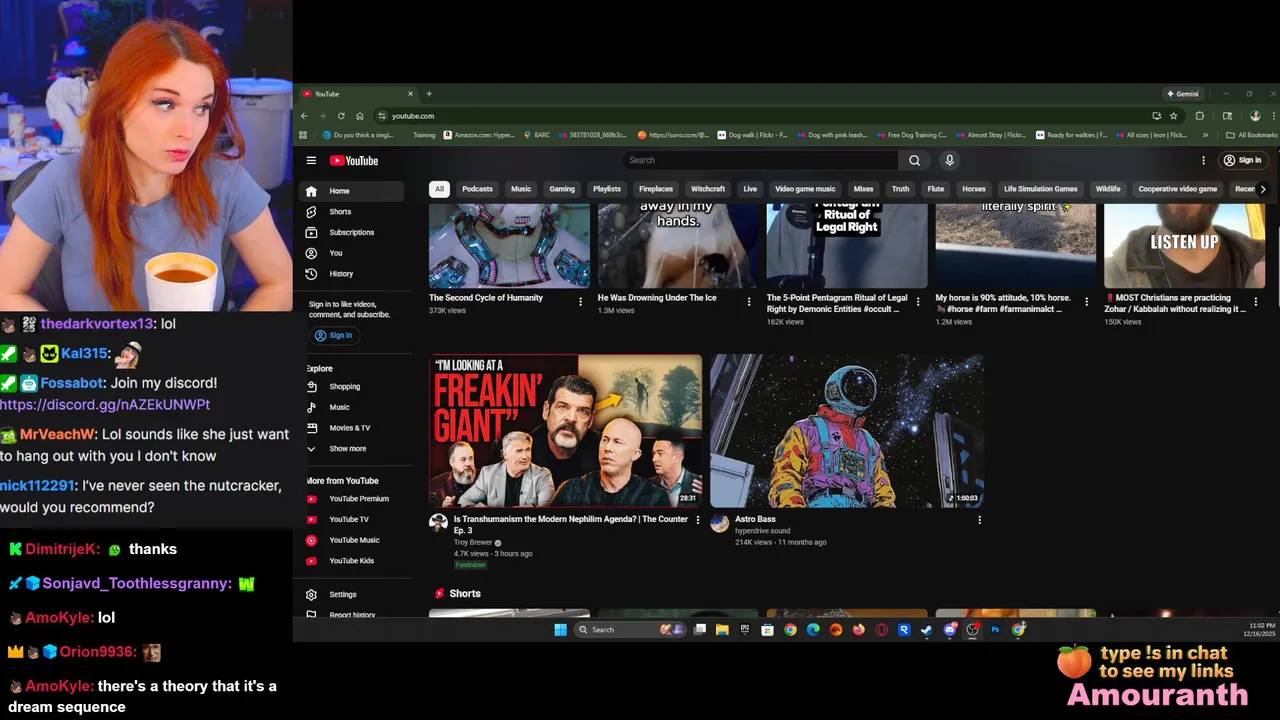Image resolution: width=1280 pixels, height=720 pixels.
Task: Open the Freakin' Giant video thumbnail
Action: [565, 431]
